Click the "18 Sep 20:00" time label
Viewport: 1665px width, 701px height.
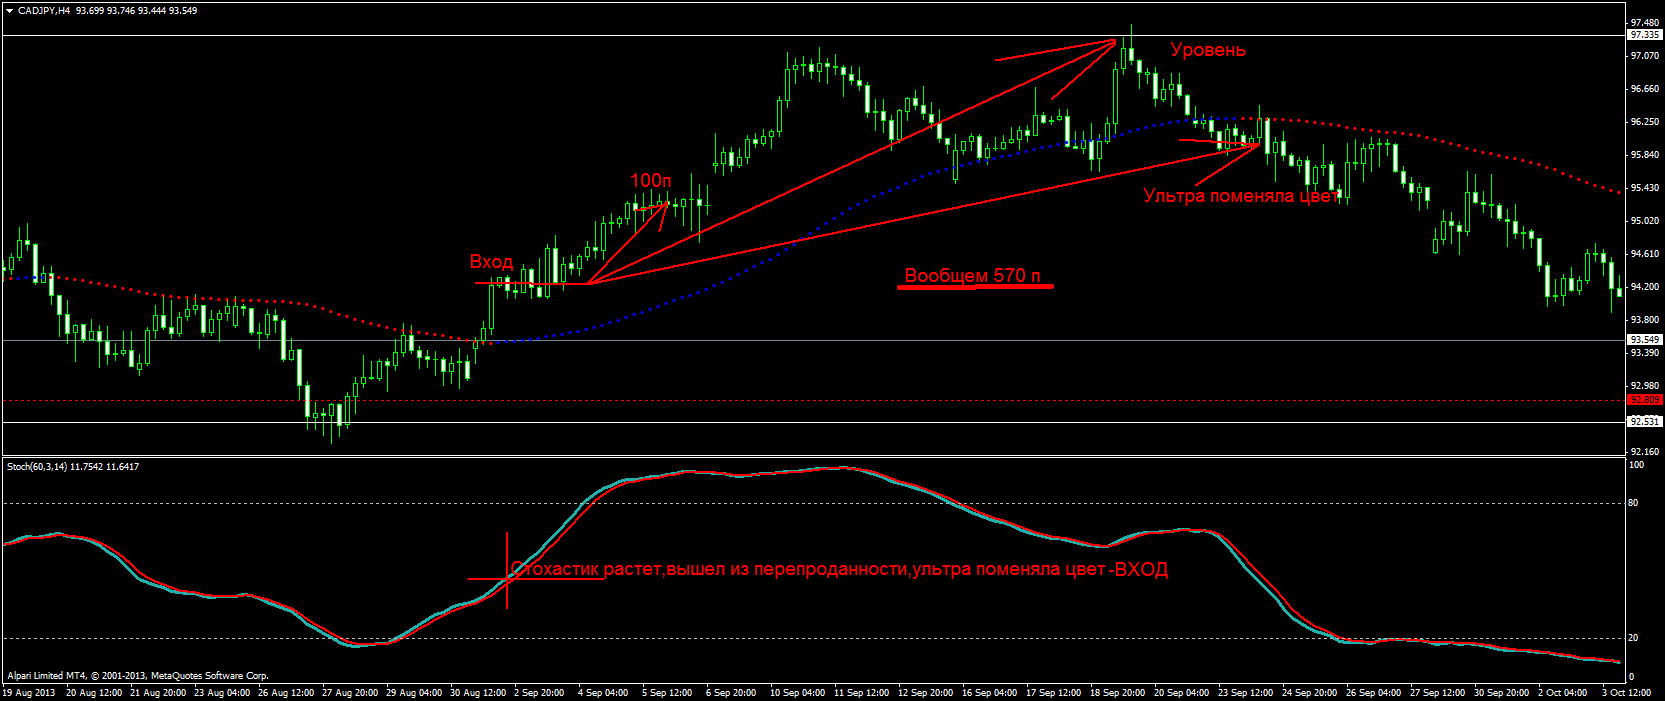(x=1118, y=693)
